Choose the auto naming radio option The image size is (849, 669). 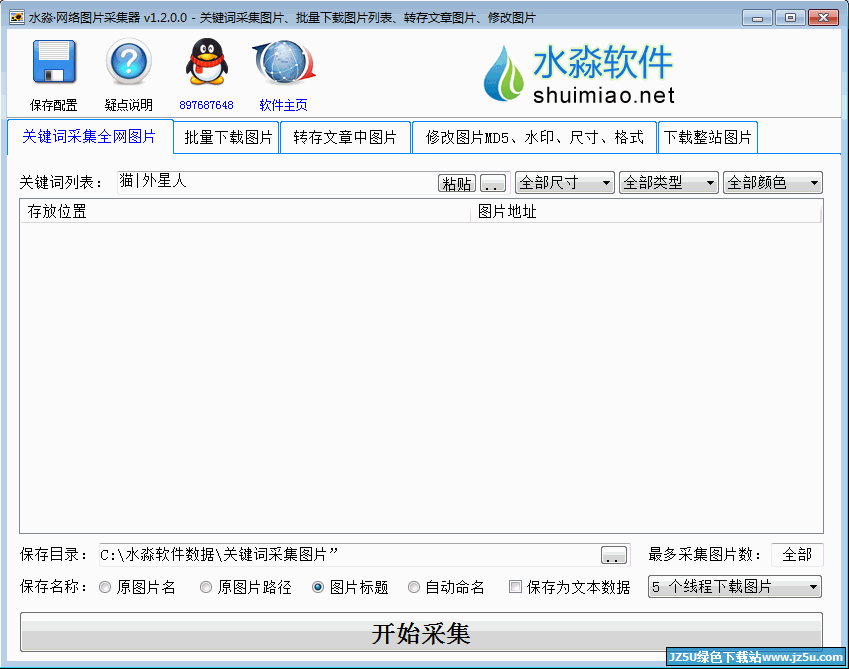414,588
